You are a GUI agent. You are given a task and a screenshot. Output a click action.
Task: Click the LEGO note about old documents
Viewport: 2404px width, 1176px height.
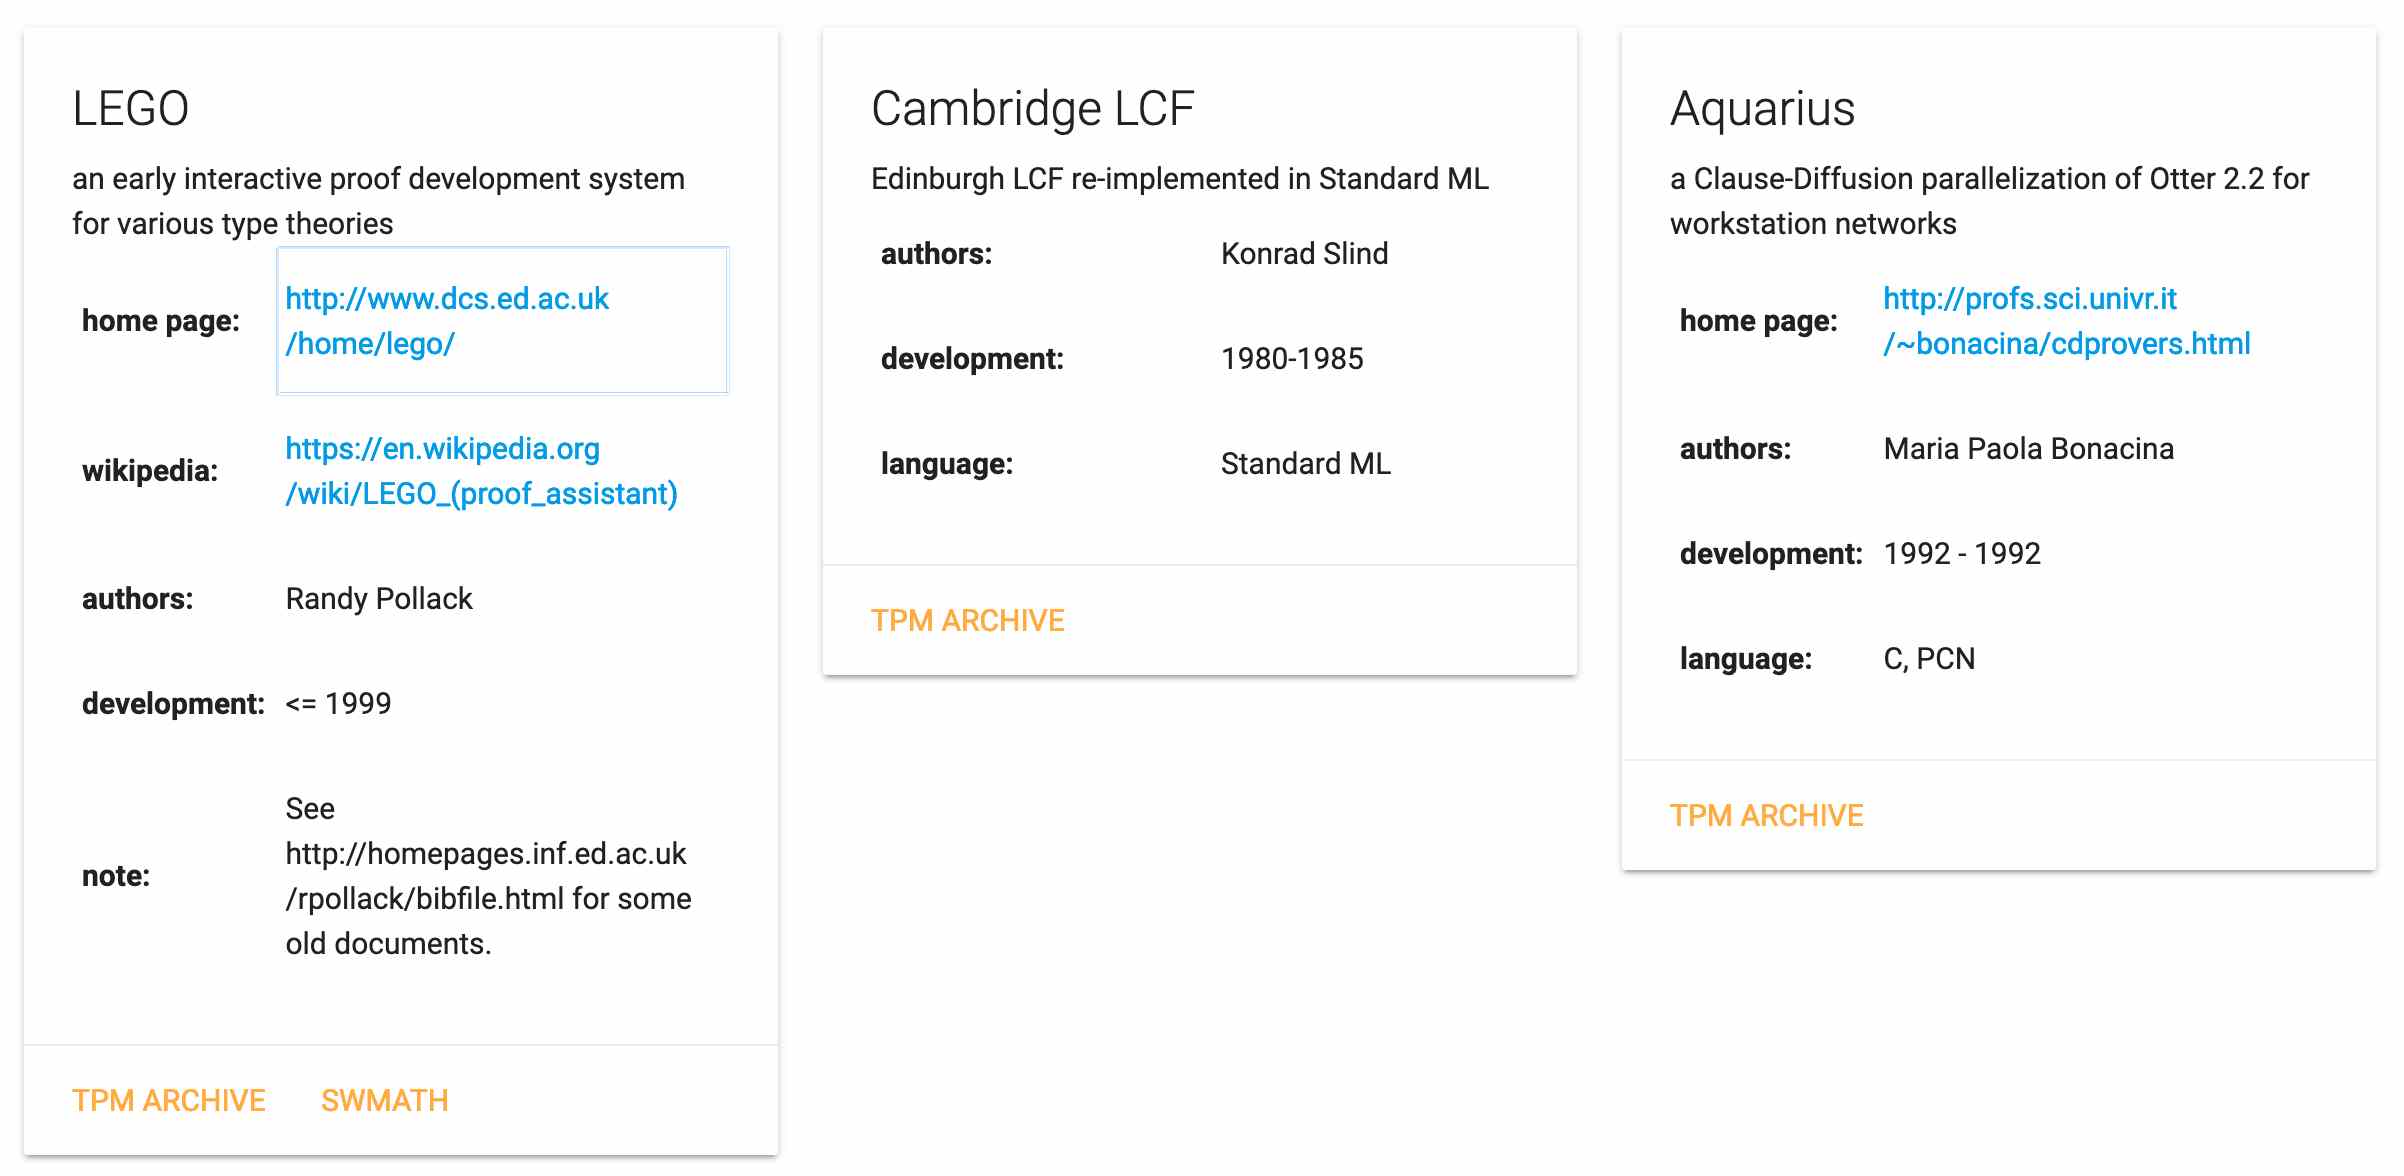point(488,876)
